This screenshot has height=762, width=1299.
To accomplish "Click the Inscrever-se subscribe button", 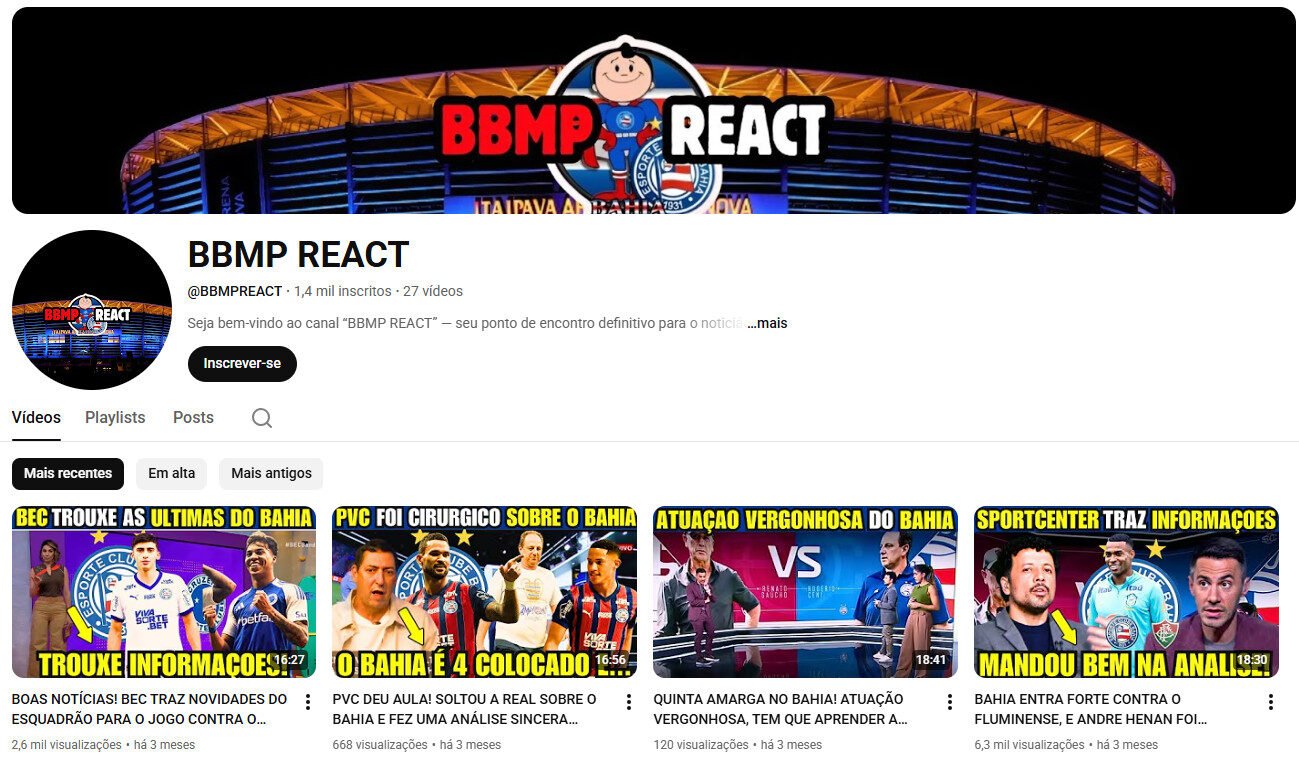I will (x=241, y=364).
